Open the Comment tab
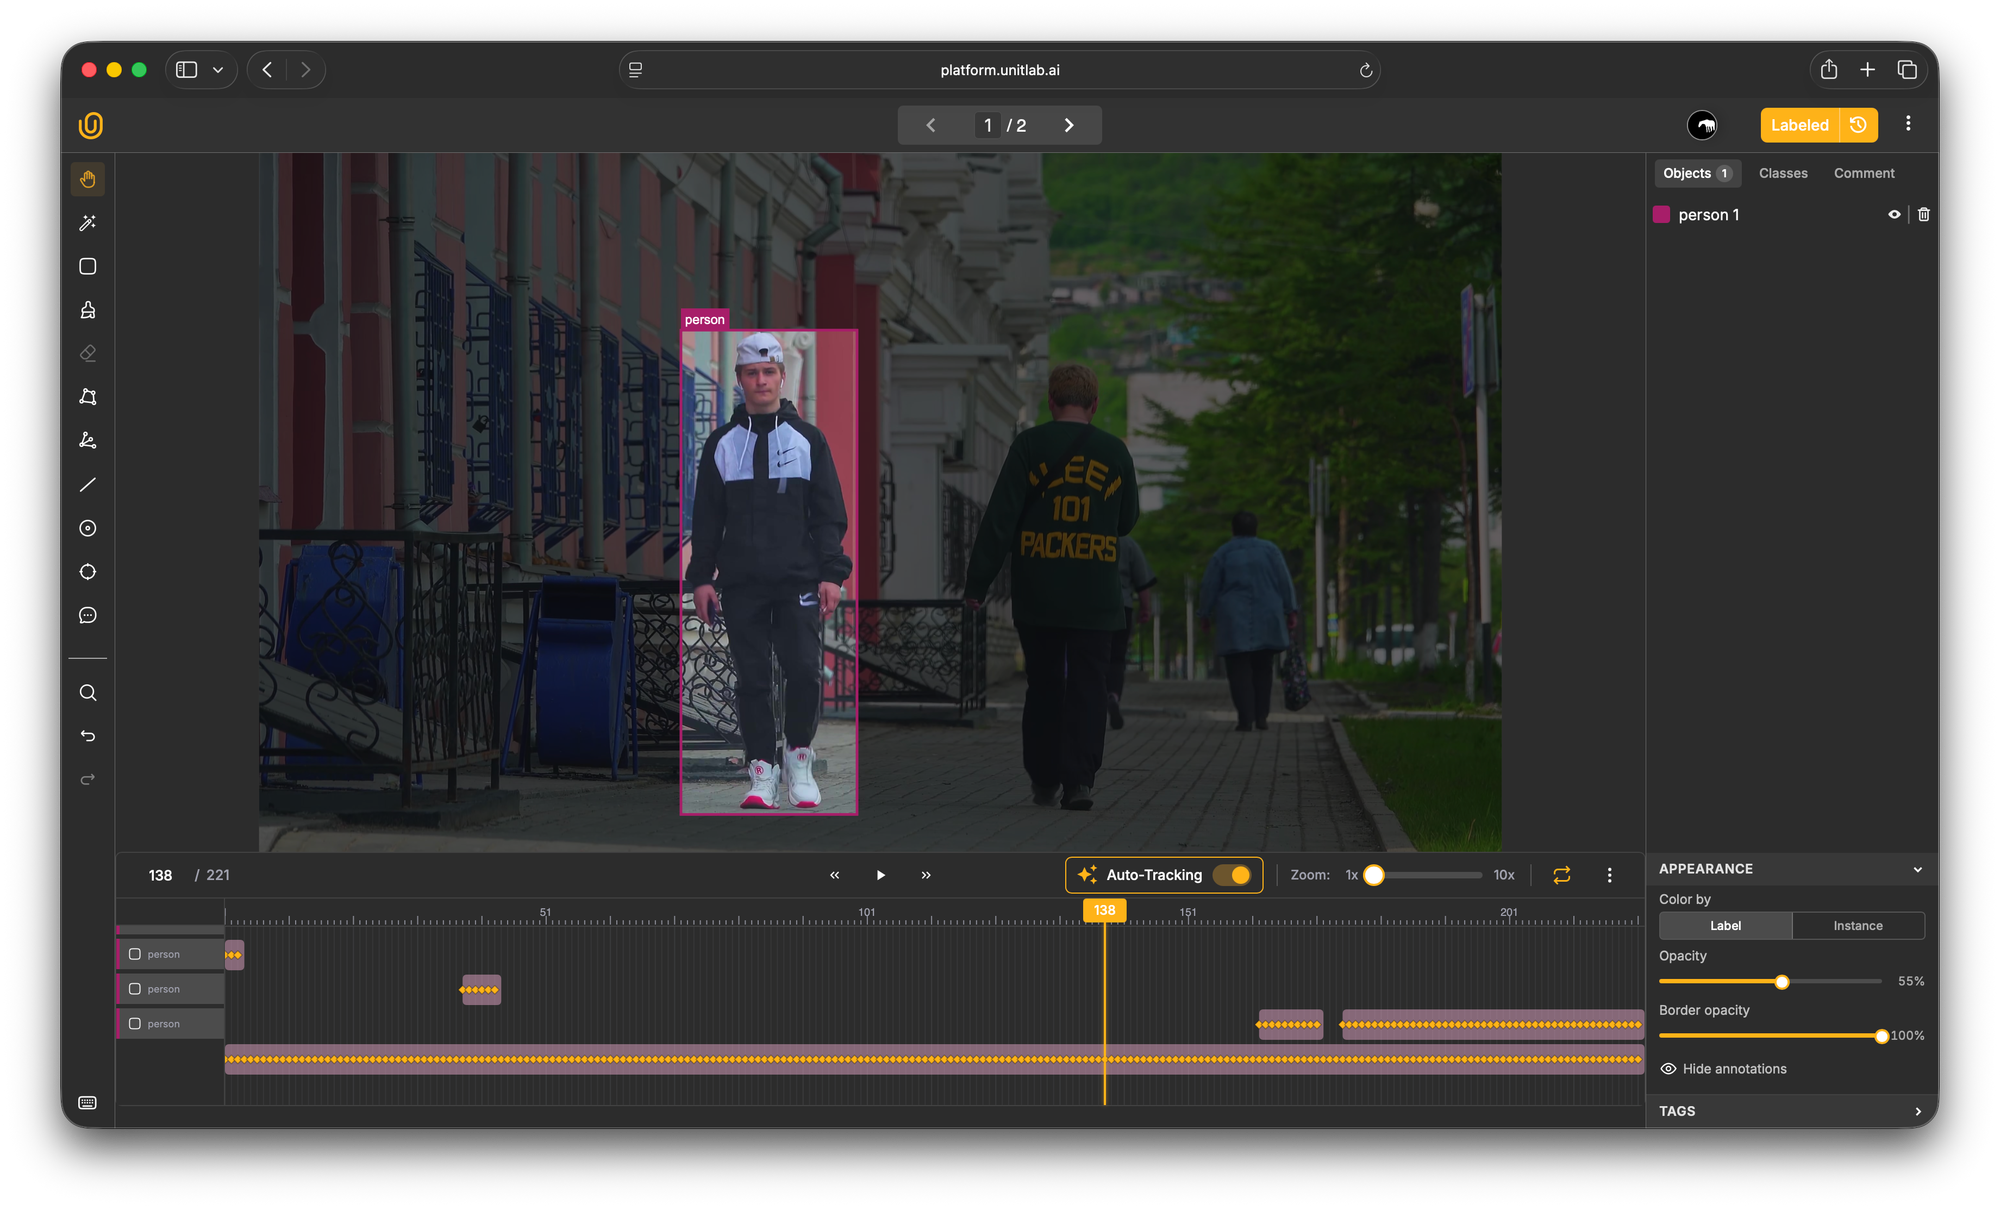The width and height of the screenshot is (2000, 1209). pyautogui.click(x=1864, y=173)
